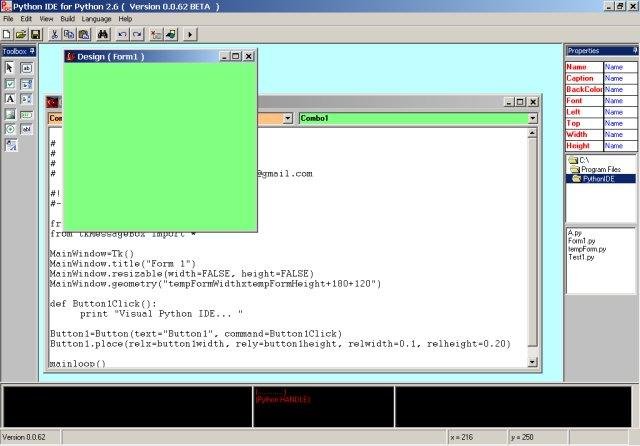Click the MainWindow.title("Form 1") code line

click(123, 264)
